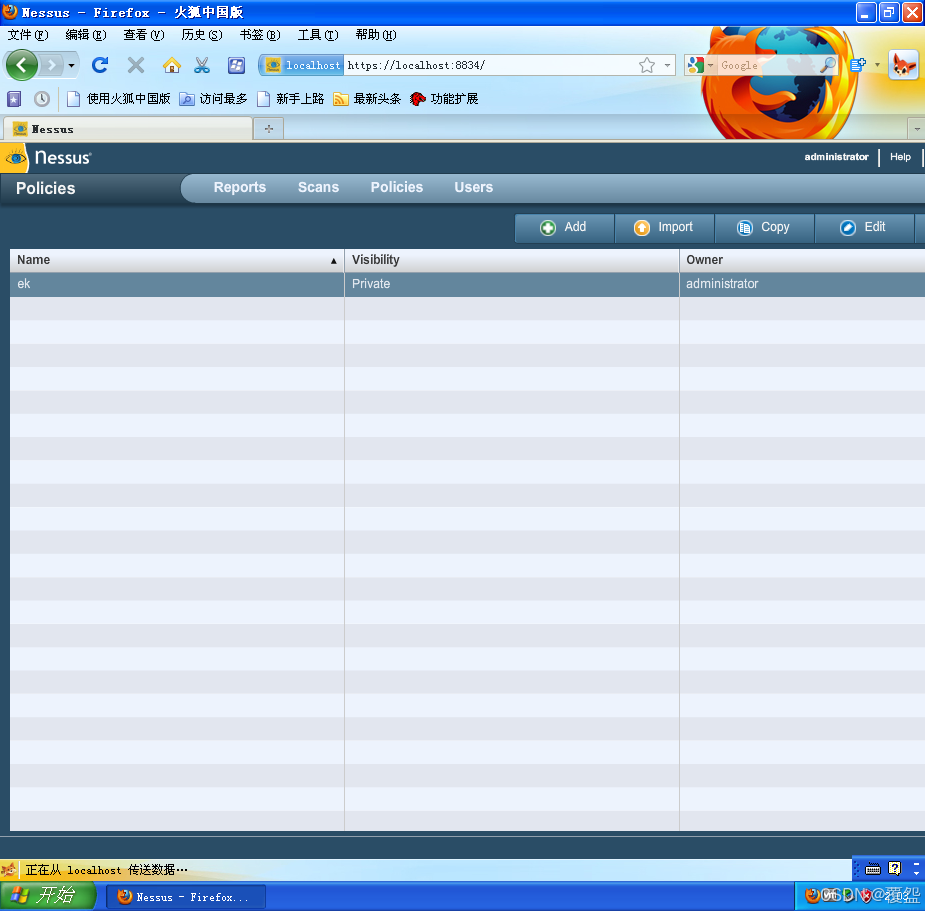This screenshot has width=925, height=911.
Task: Go to the home page icon
Action: (x=172, y=65)
